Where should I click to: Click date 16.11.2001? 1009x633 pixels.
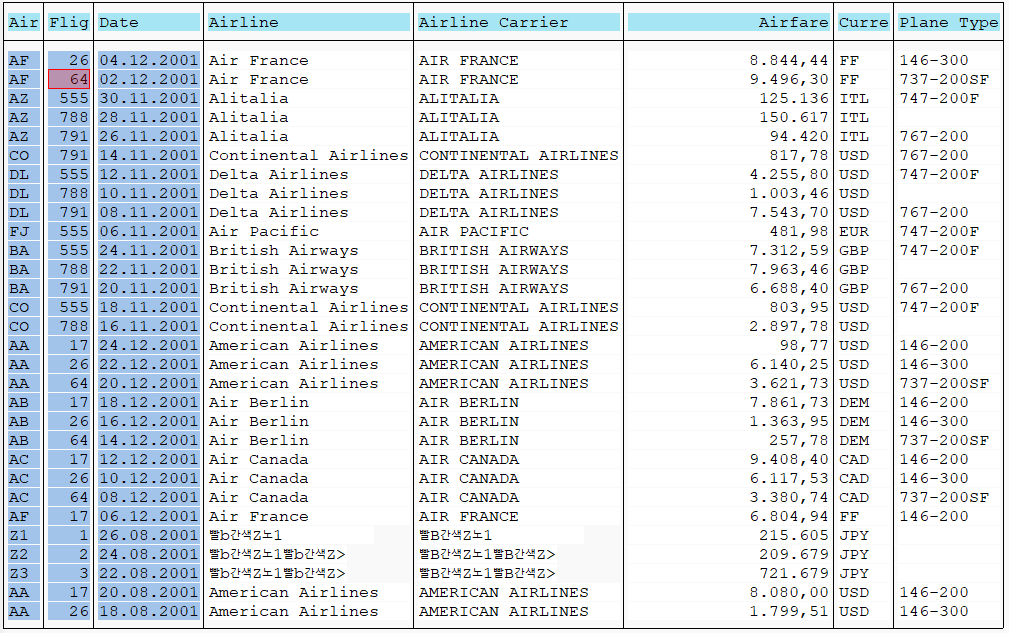click(x=149, y=326)
